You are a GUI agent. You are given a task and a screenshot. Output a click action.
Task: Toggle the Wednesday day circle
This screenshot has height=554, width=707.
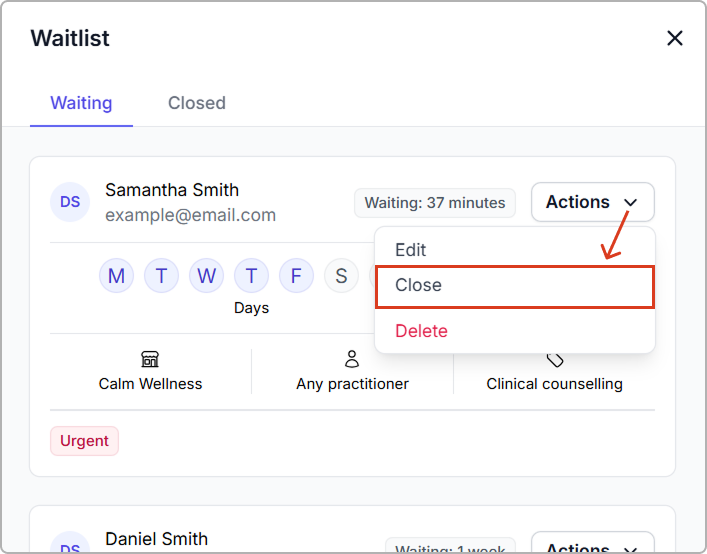206,275
